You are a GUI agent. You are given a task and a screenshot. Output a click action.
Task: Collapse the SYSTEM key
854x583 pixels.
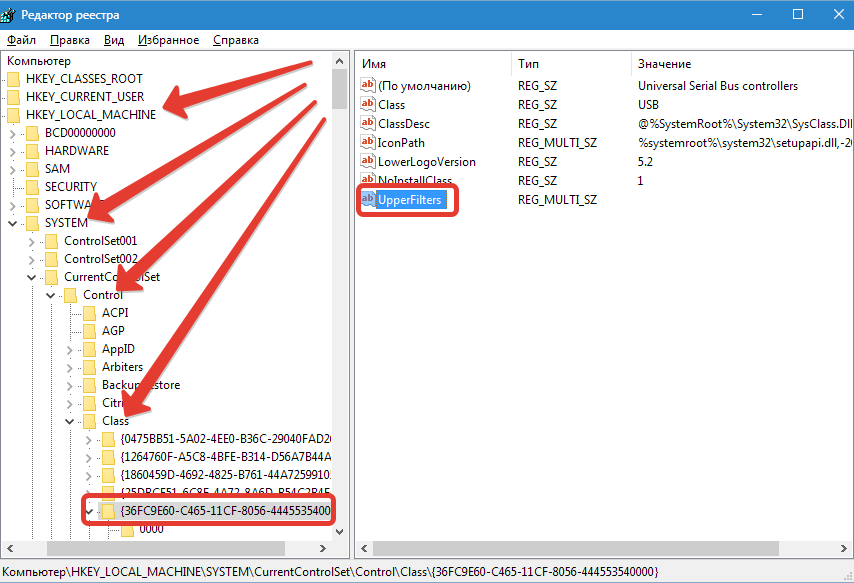coord(13,223)
